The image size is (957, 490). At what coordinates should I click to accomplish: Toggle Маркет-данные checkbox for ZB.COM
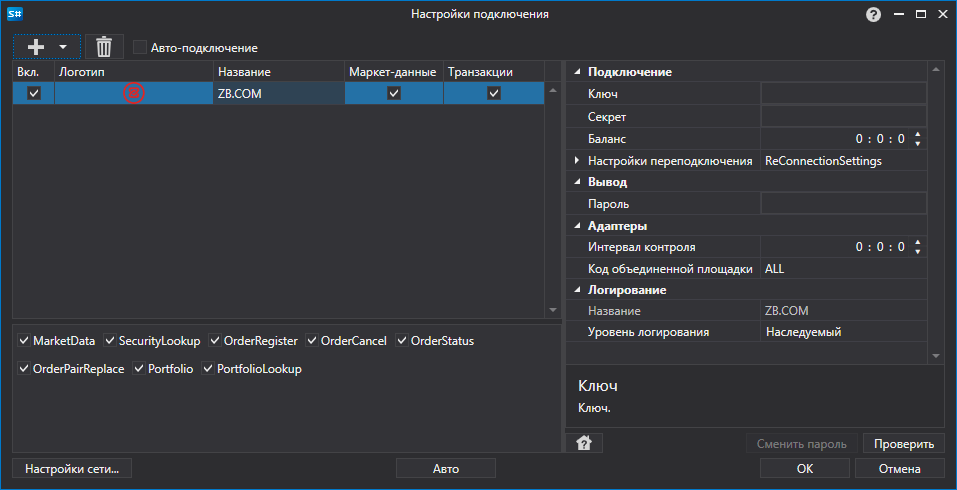pos(394,93)
